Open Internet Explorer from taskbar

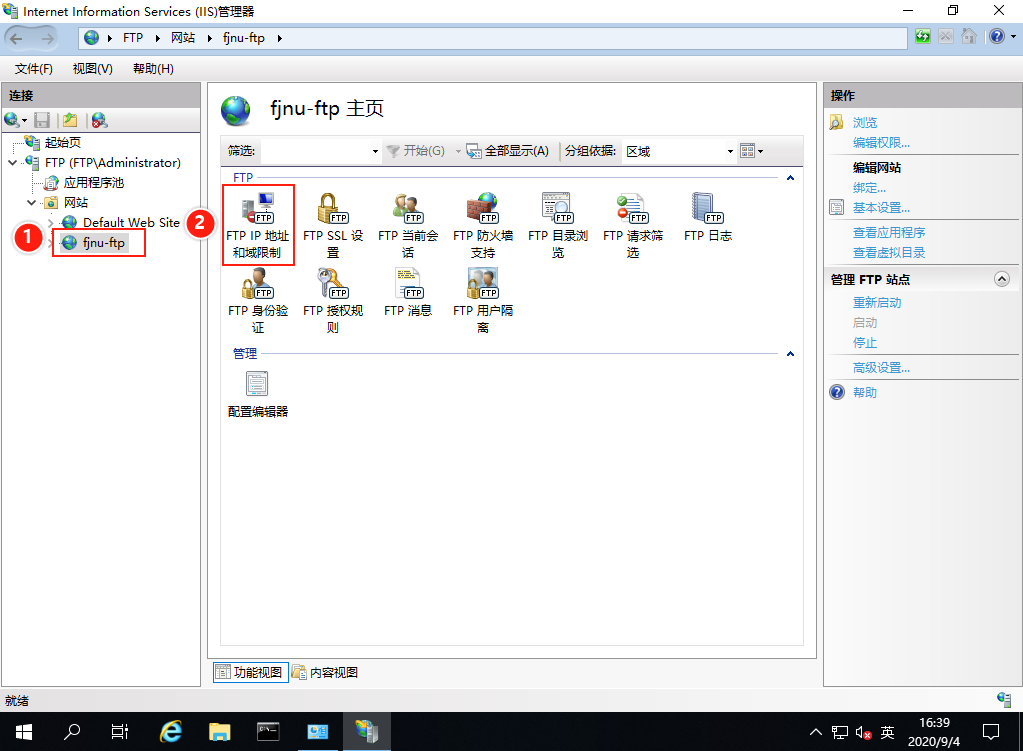point(171,732)
